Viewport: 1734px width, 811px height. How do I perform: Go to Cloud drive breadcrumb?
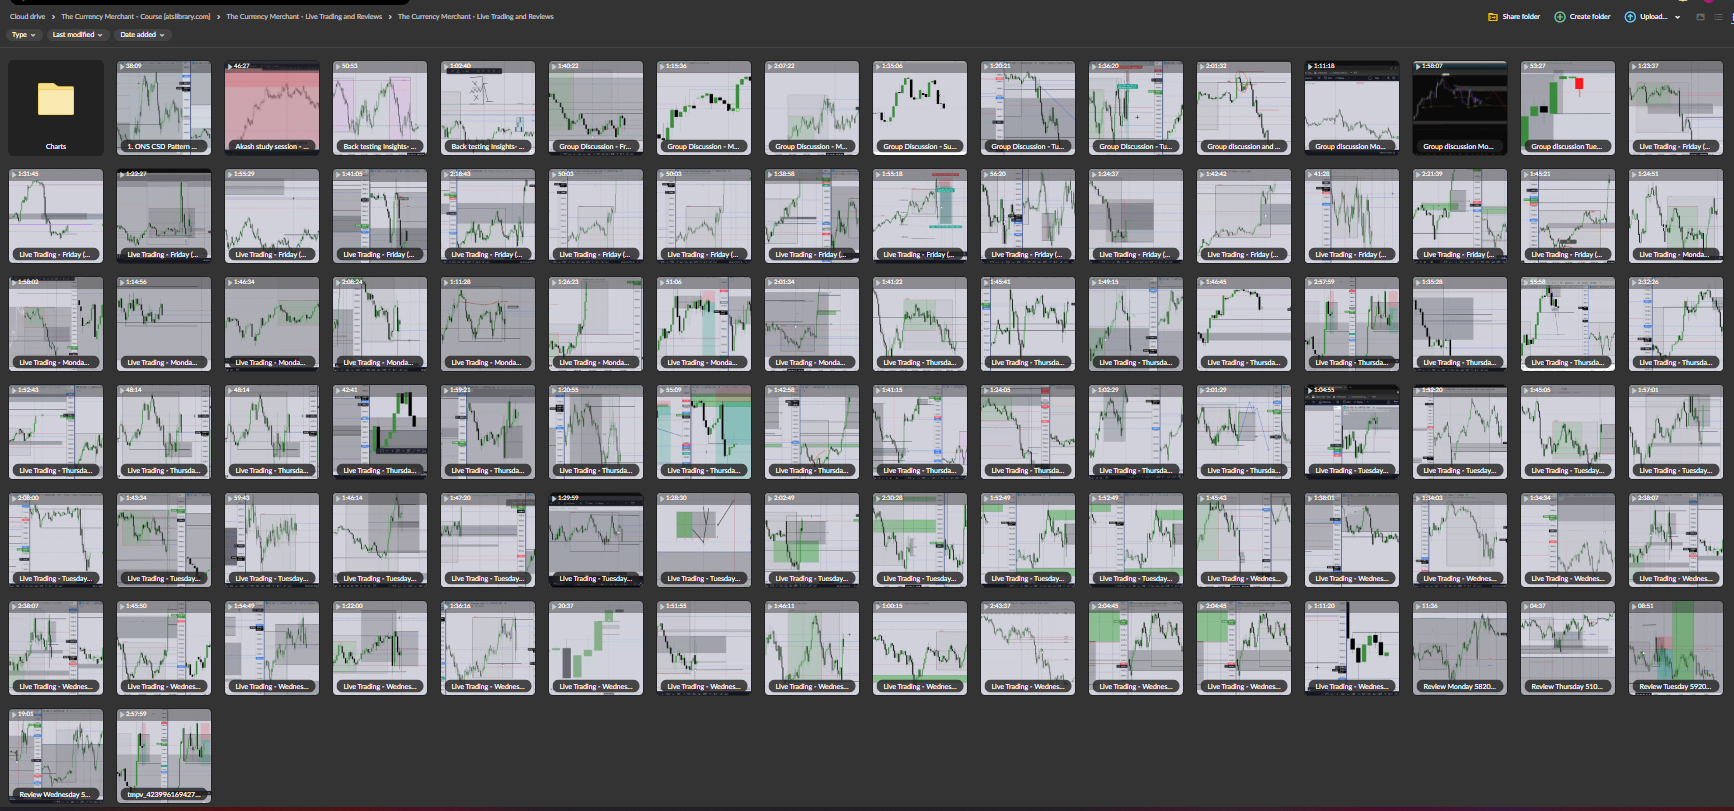tap(27, 17)
